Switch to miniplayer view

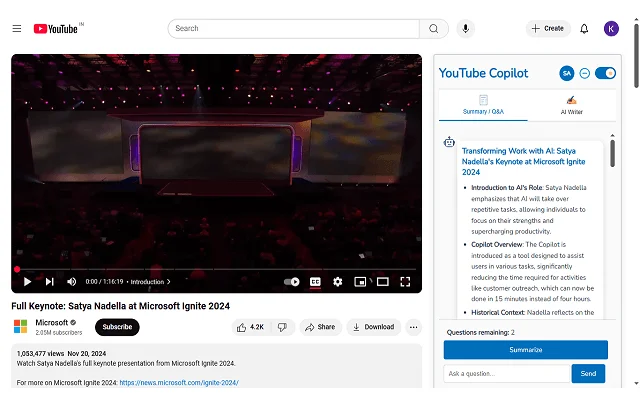[x=360, y=282]
